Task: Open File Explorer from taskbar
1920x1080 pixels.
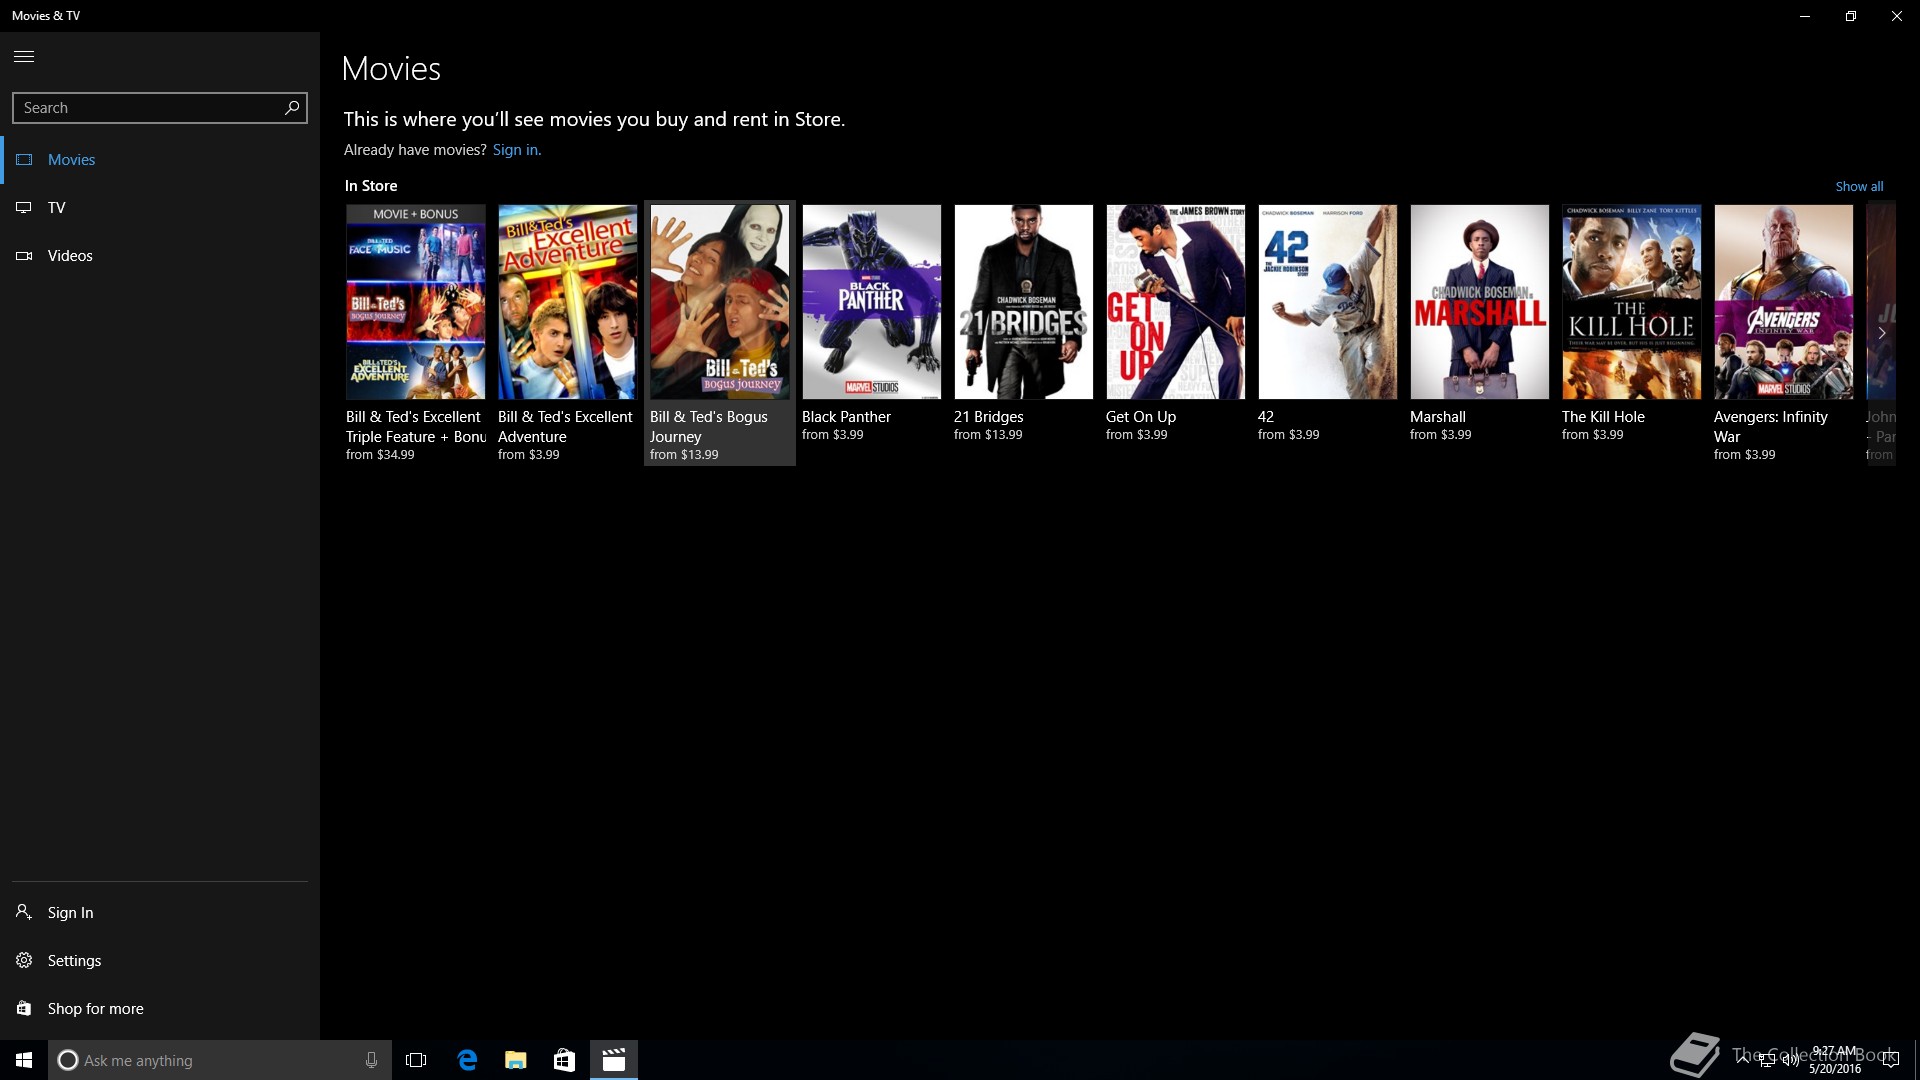Action: (x=516, y=1060)
